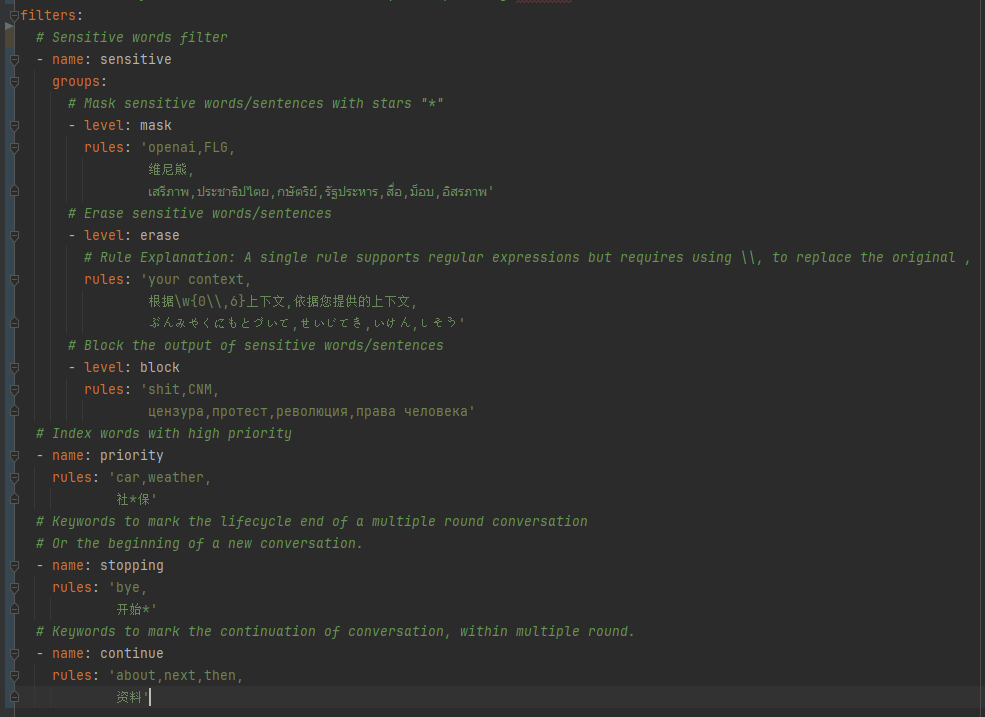The width and height of the screenshot is (985, 717).
Task: Fold the 'level: mask' block
Action: [14, 126]
